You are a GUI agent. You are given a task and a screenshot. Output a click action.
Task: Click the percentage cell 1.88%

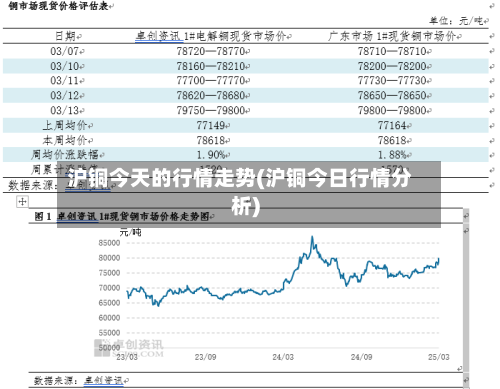[x=392, y=155]
